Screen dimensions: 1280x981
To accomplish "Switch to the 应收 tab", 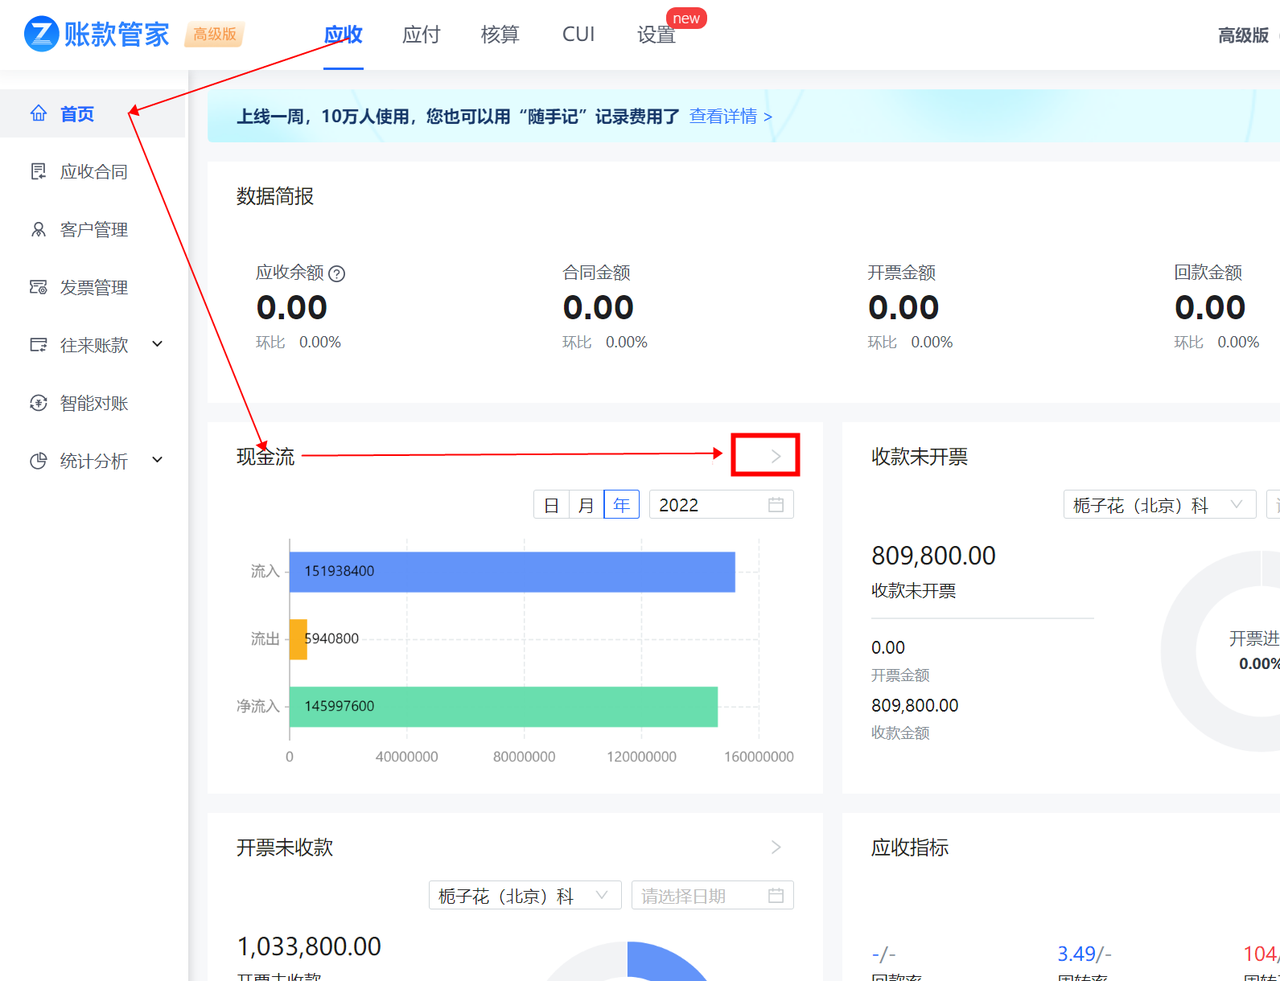I will 343,34.
